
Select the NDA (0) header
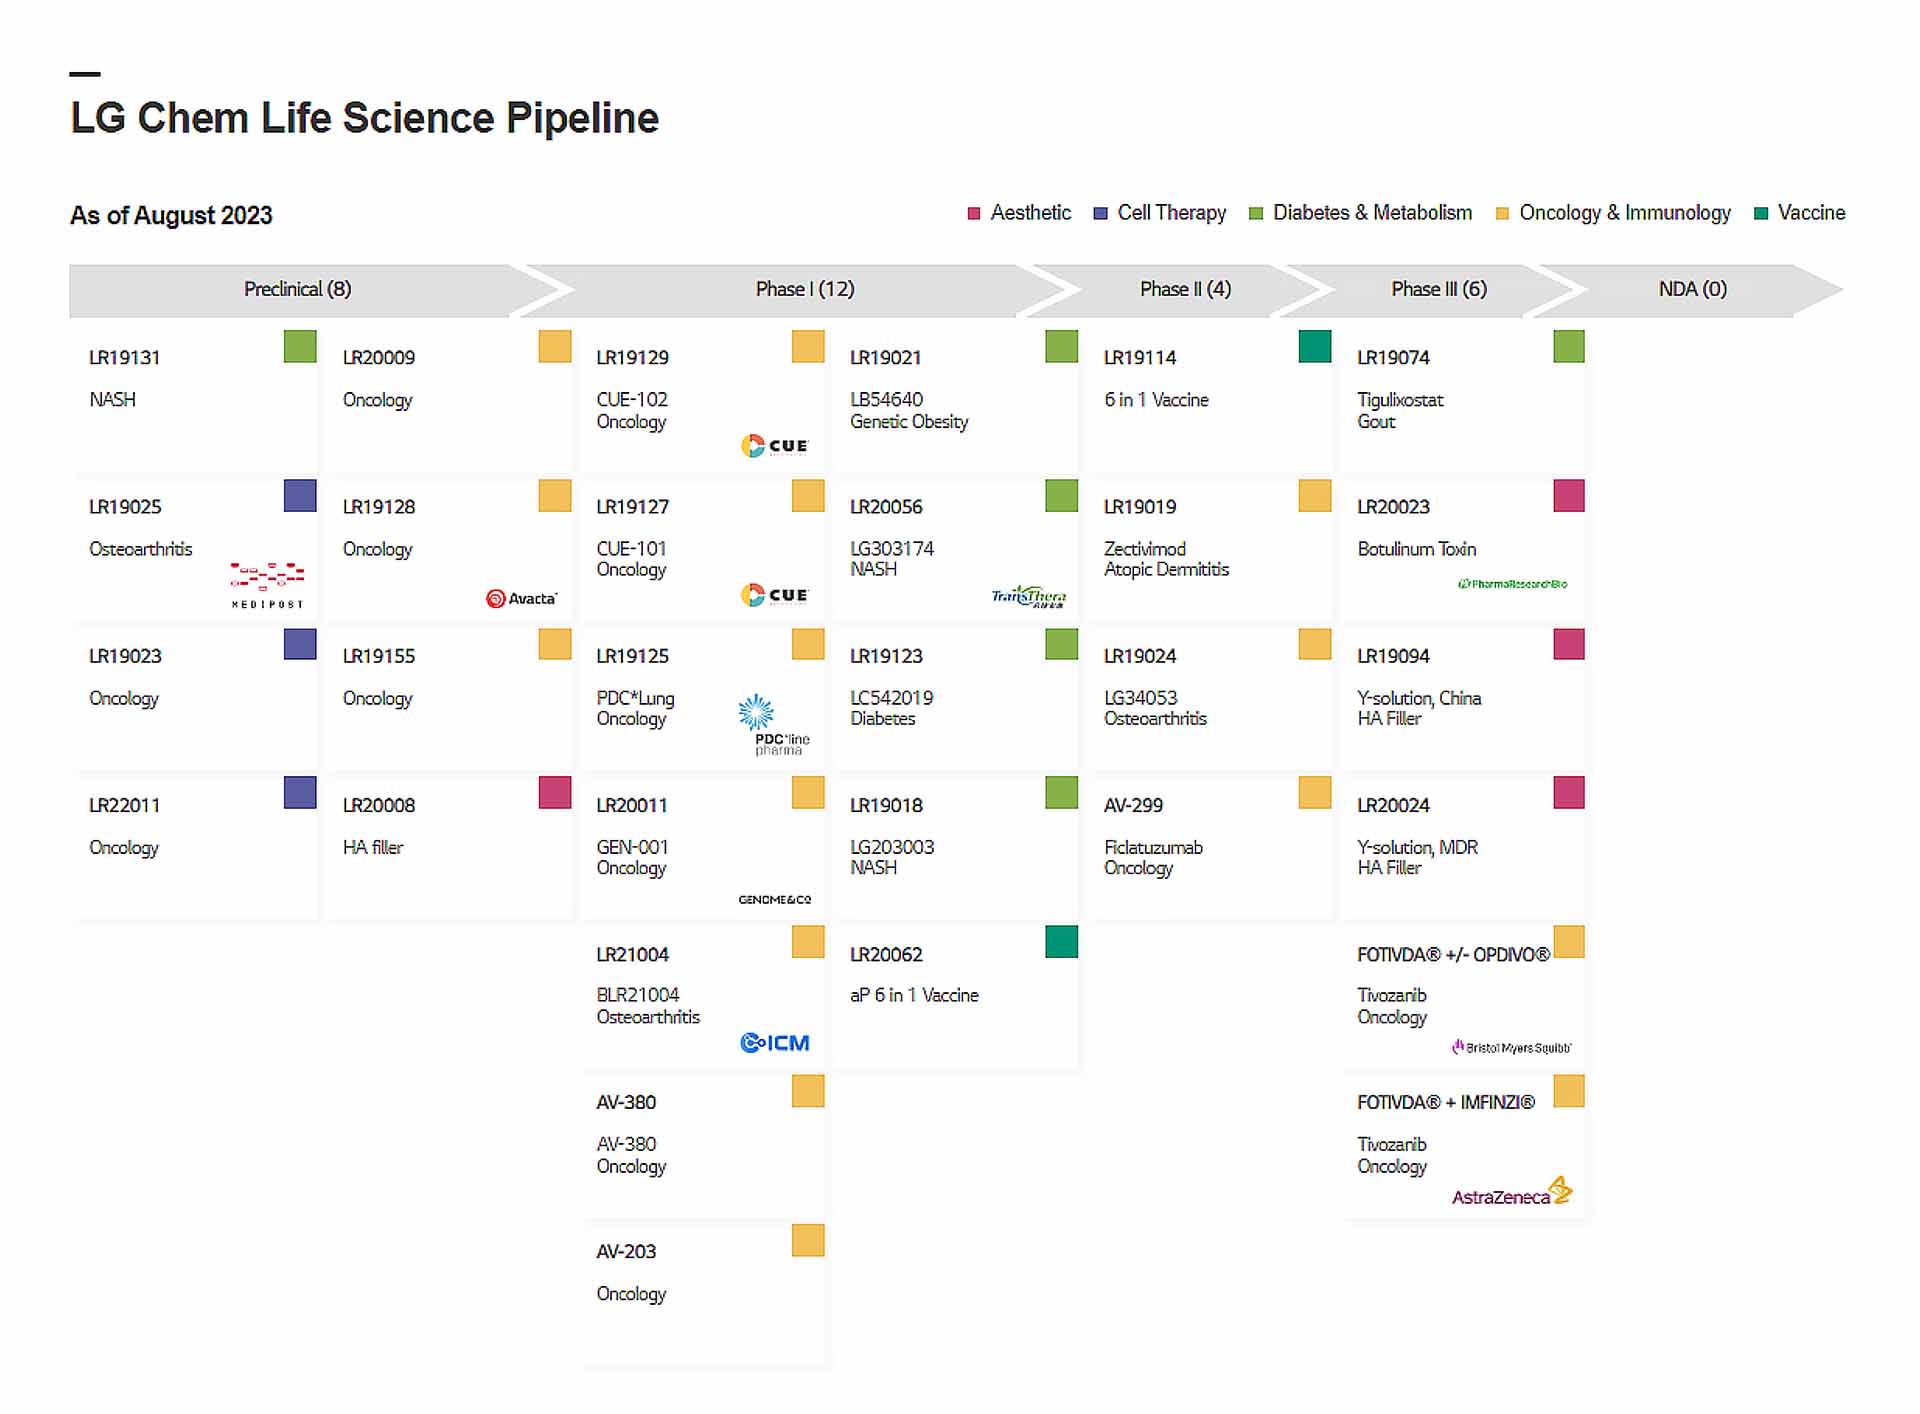tap(1692, 289)
